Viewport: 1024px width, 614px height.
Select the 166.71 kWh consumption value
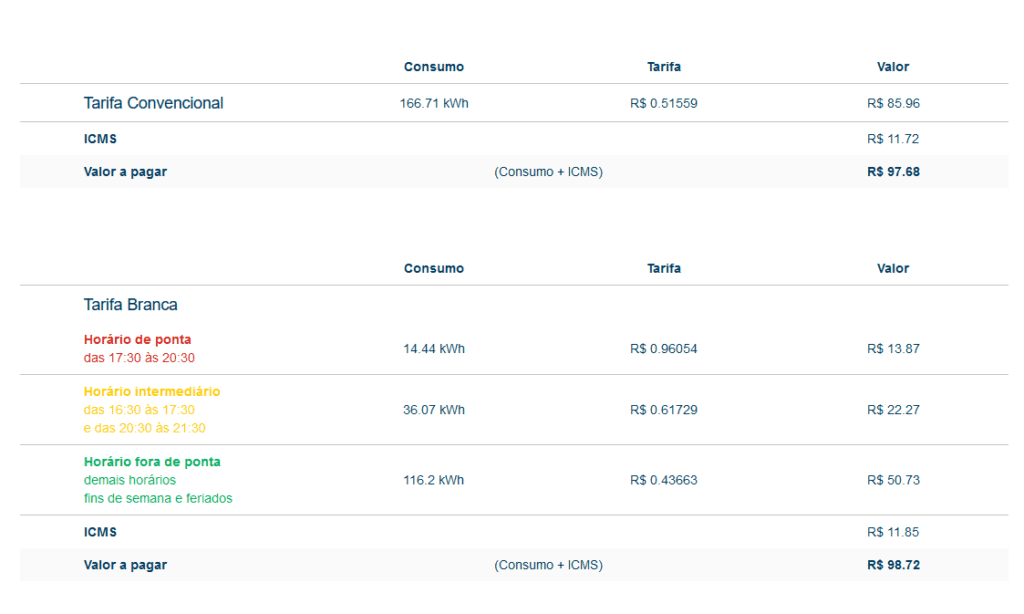coord(434,103)
